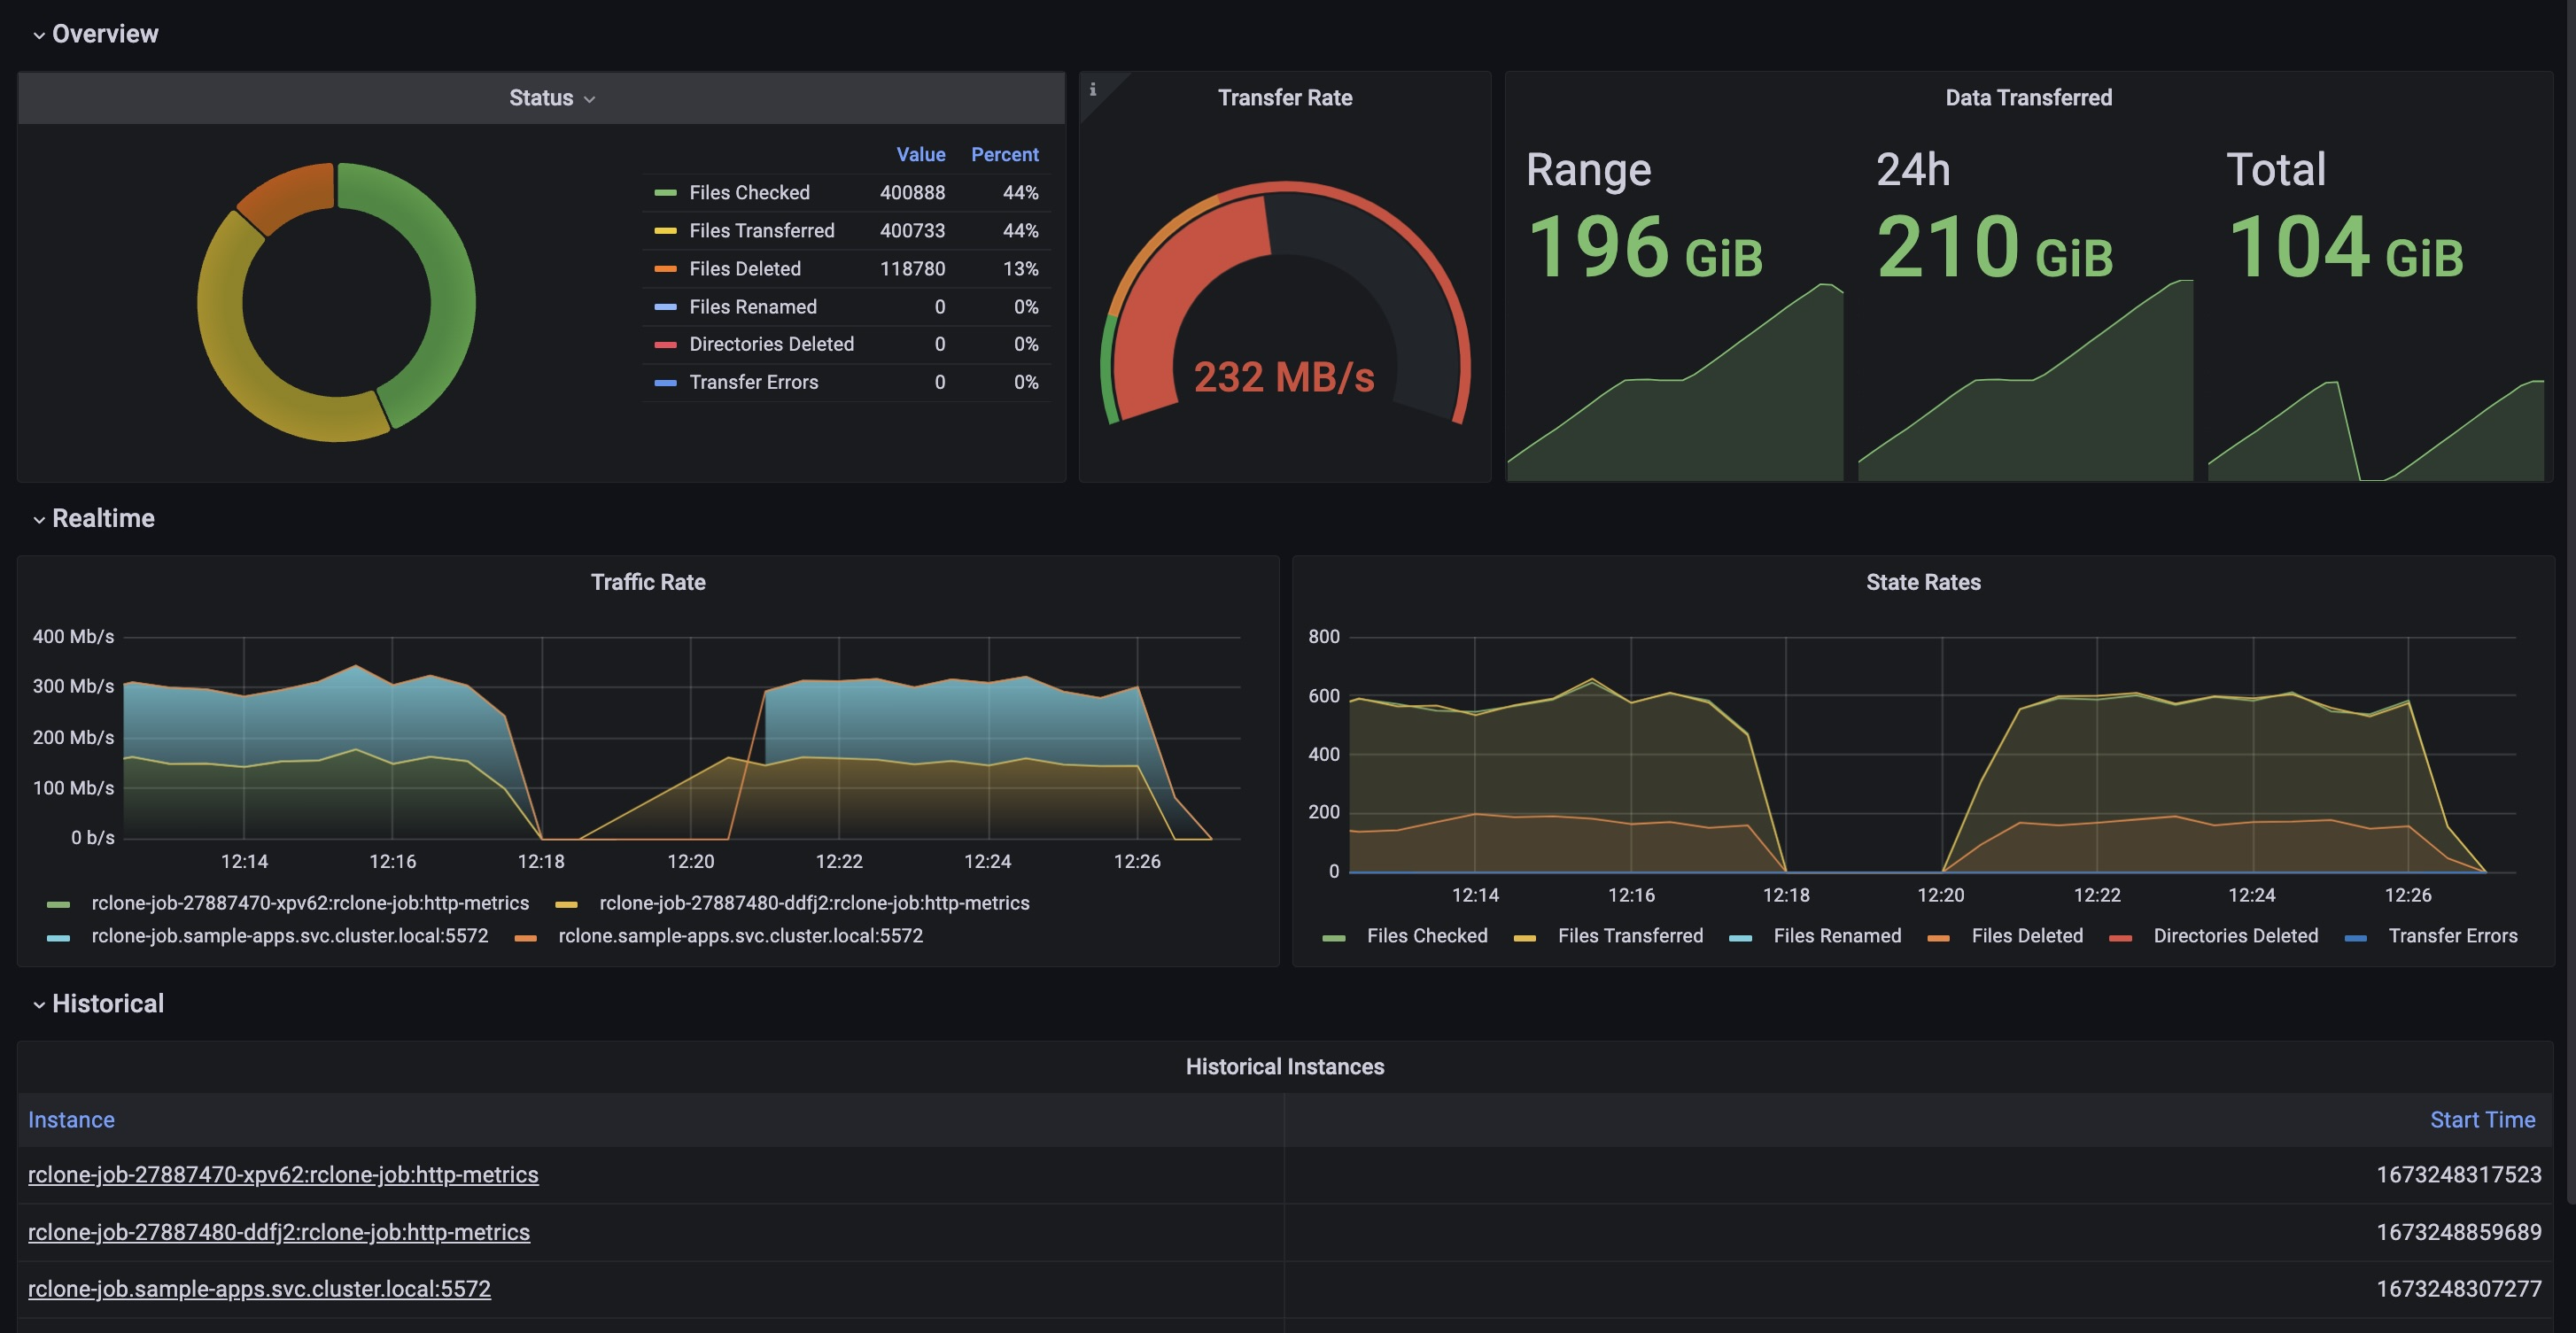Click the 232 MB/s gauge value
The image size is (2576, 1333).
coord(1284,378)
